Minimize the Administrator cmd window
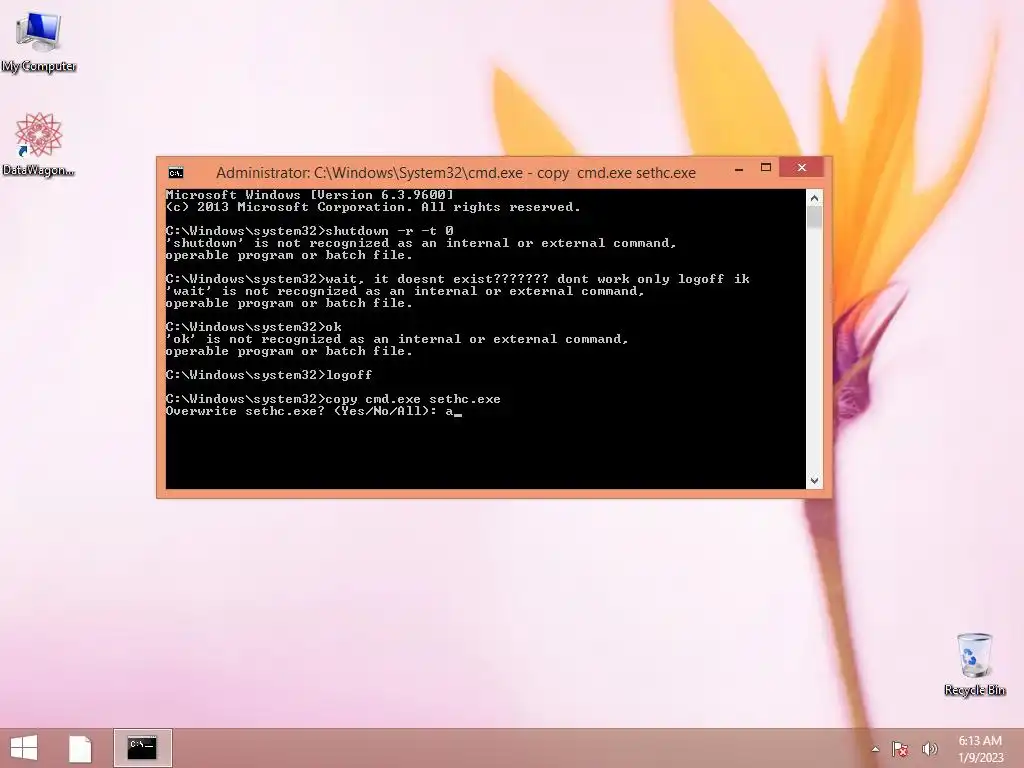1024x768 pixels. tap(739, 169)
